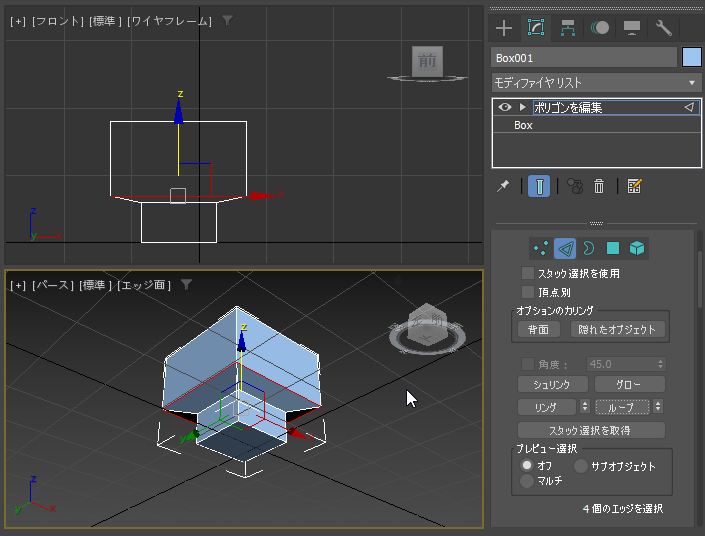This screenshot has width=705, height=536.
Task: Click スタック選択を取得 button
Action: (591, 430)
